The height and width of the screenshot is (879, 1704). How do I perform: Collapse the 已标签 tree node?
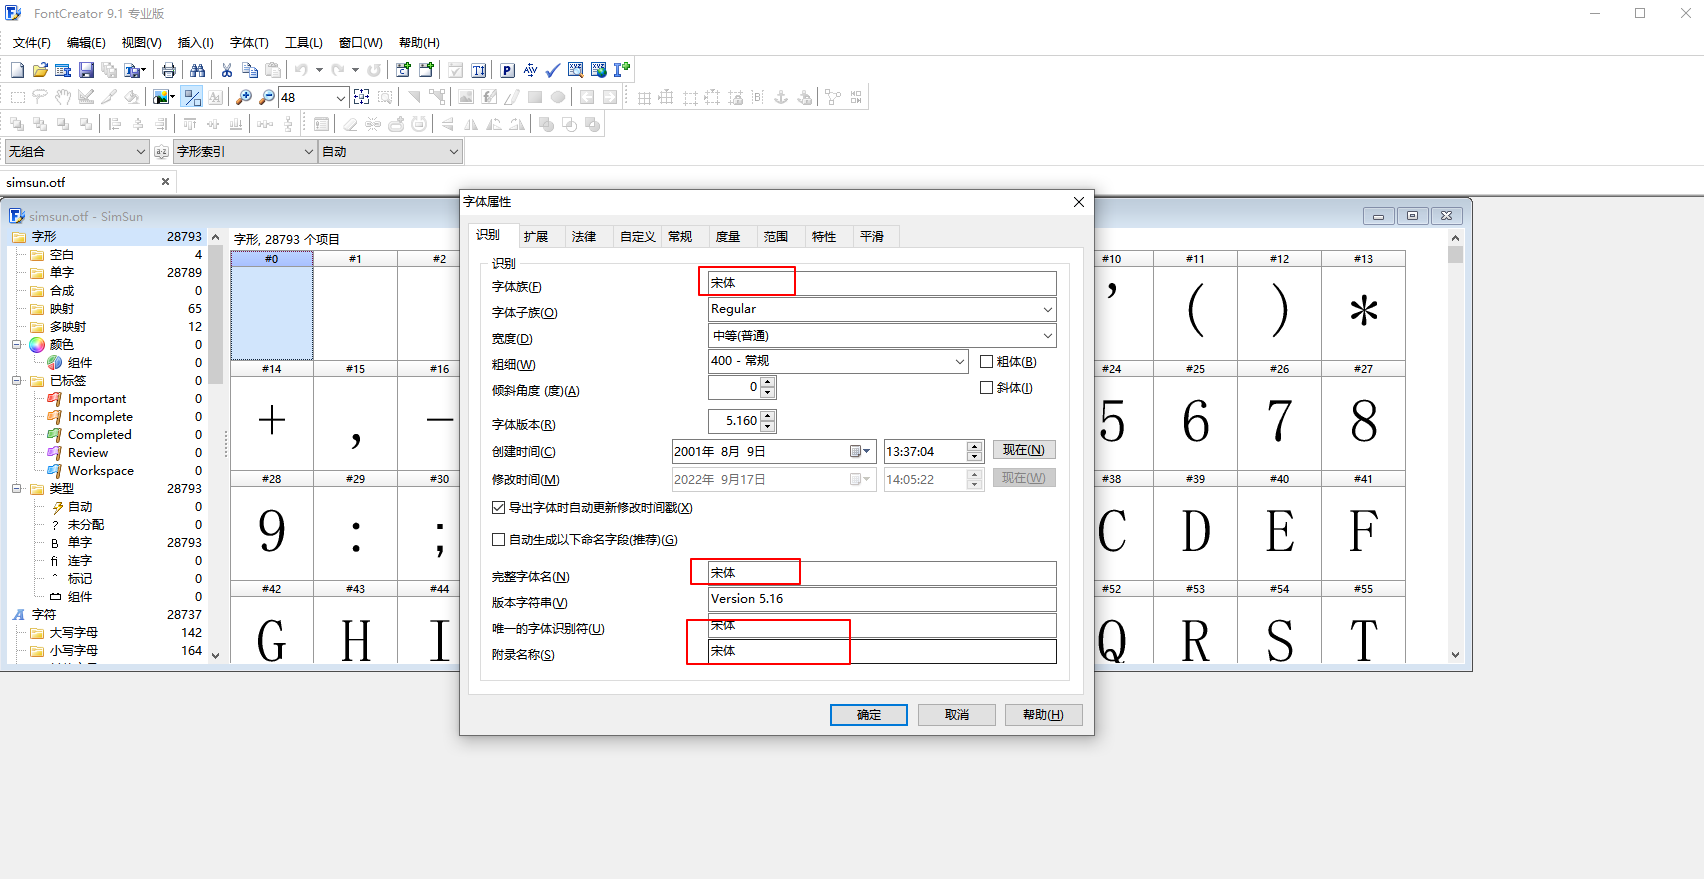tap(17, 381)
